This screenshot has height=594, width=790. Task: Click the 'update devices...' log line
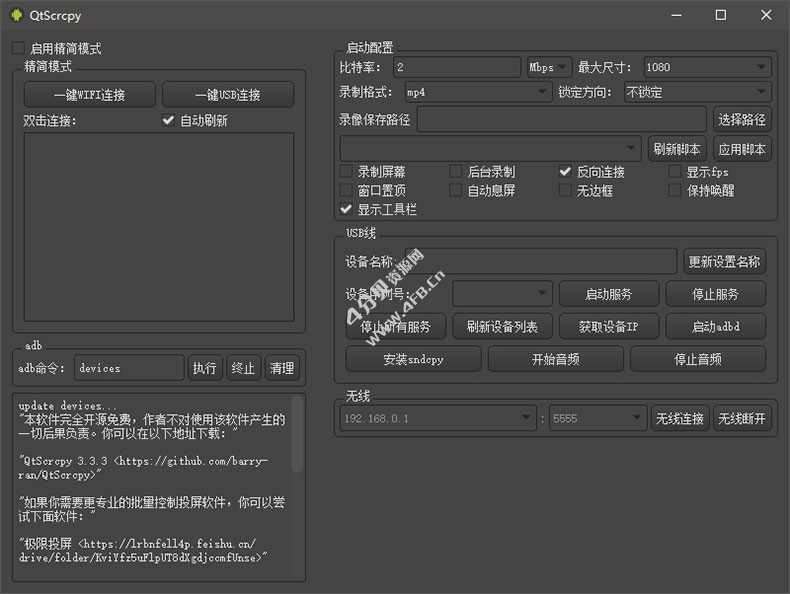(68, 406)
